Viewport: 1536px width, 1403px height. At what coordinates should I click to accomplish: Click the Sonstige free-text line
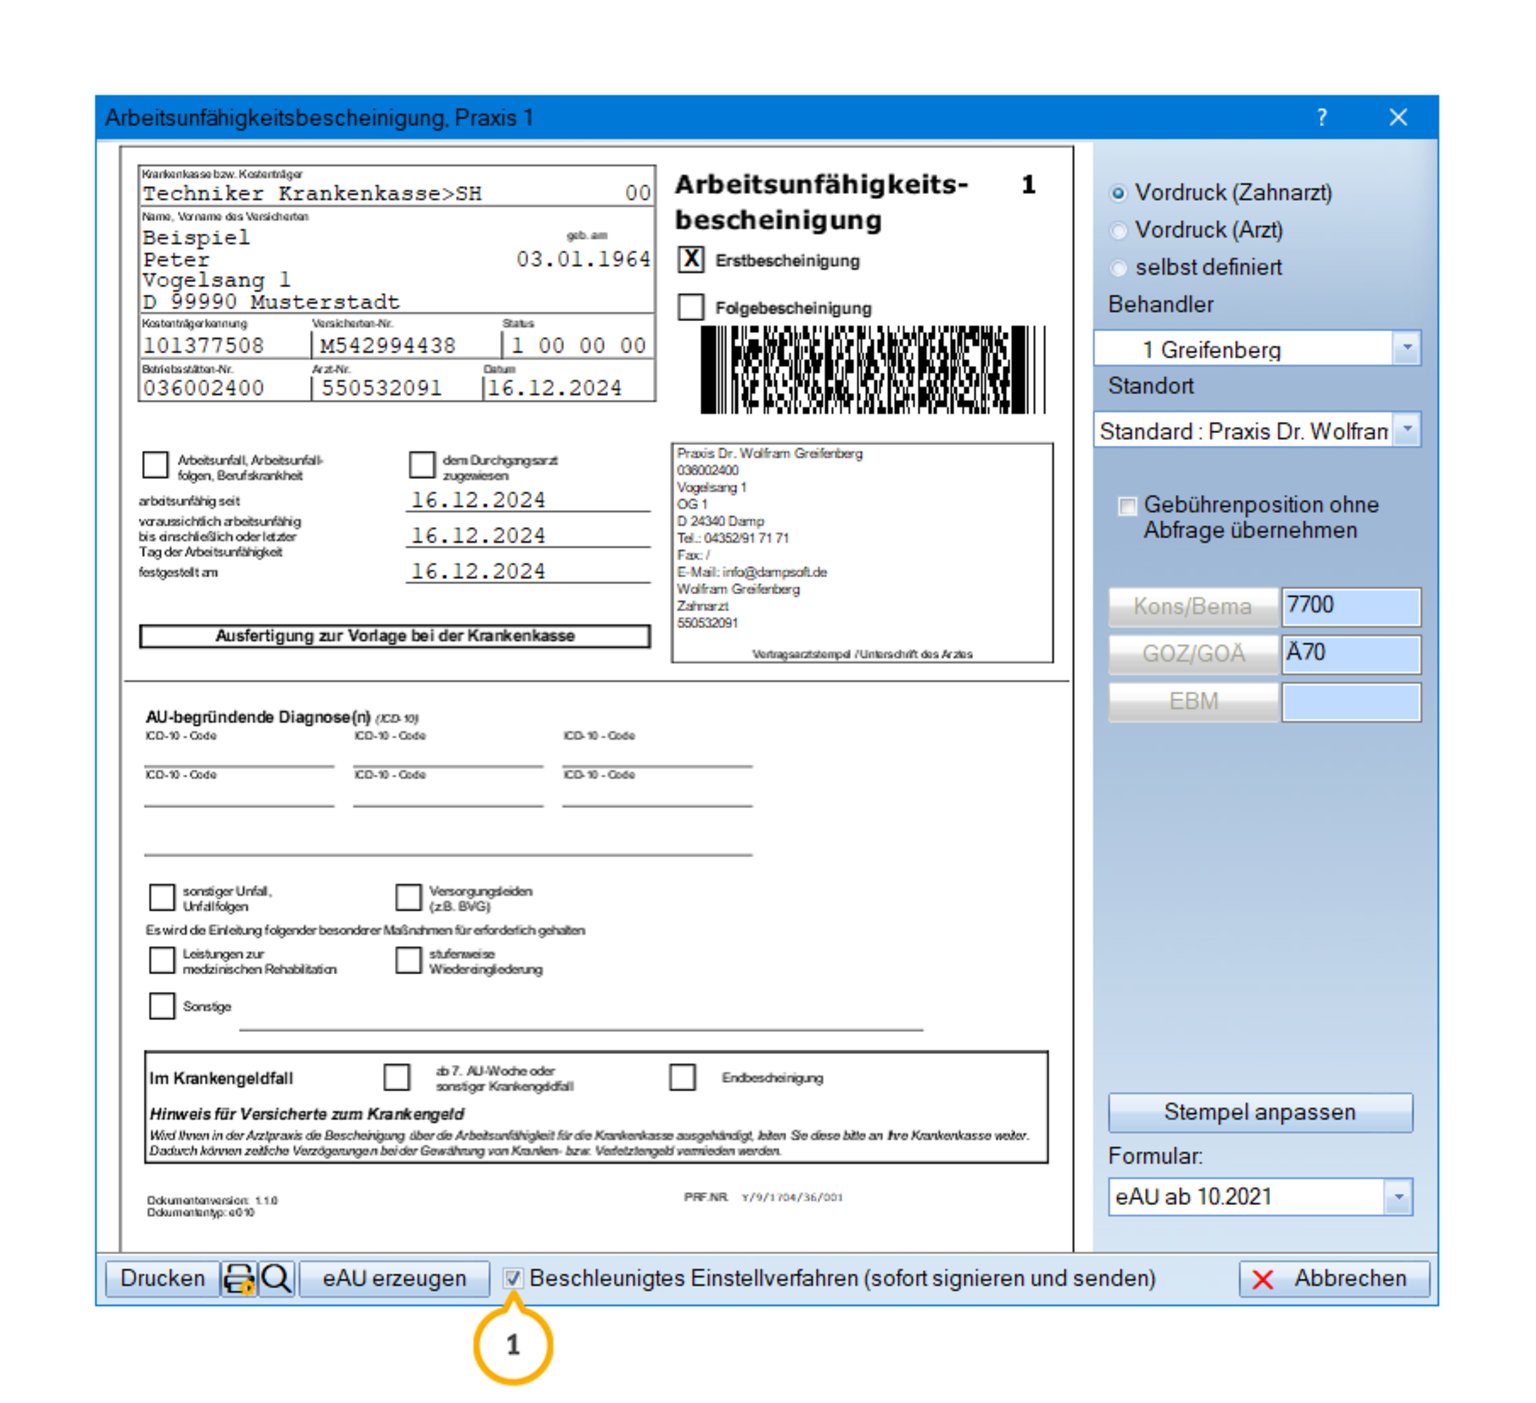click(x=581, y=1018)
